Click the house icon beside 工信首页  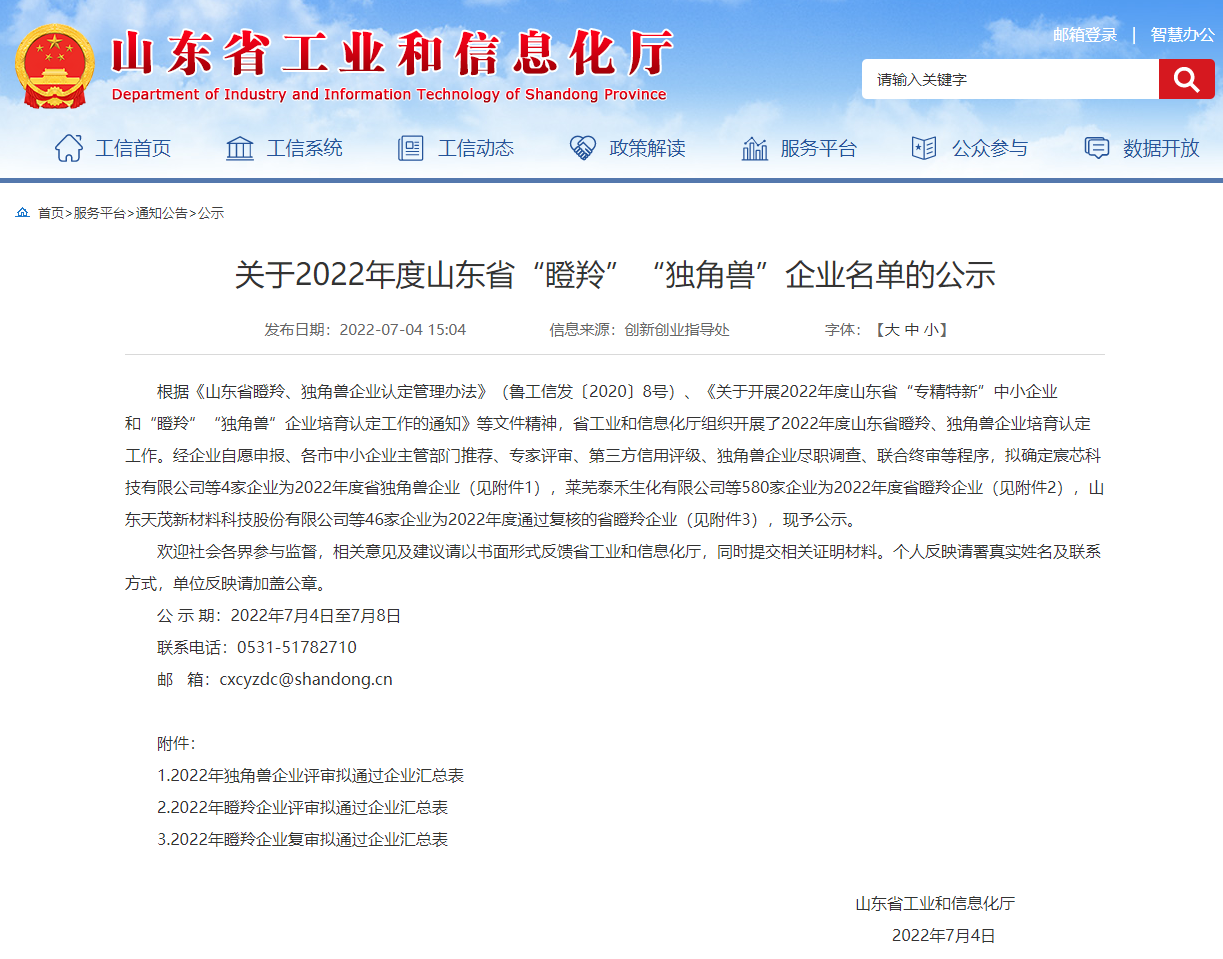click(x=69, y=148)
